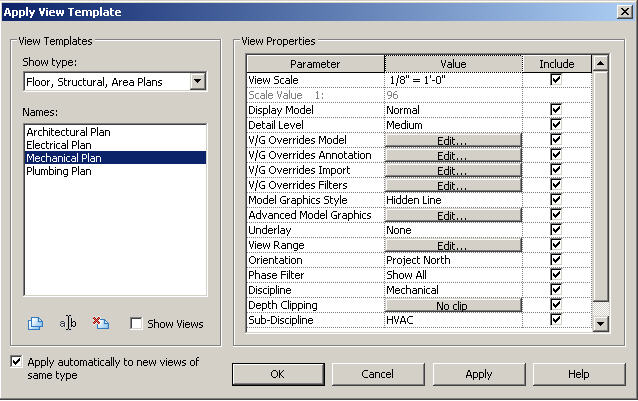This screenshot has width=638, height=401.
Task: Click the Parameter column header
Action: pyautogui.click(x=315, y=64)
